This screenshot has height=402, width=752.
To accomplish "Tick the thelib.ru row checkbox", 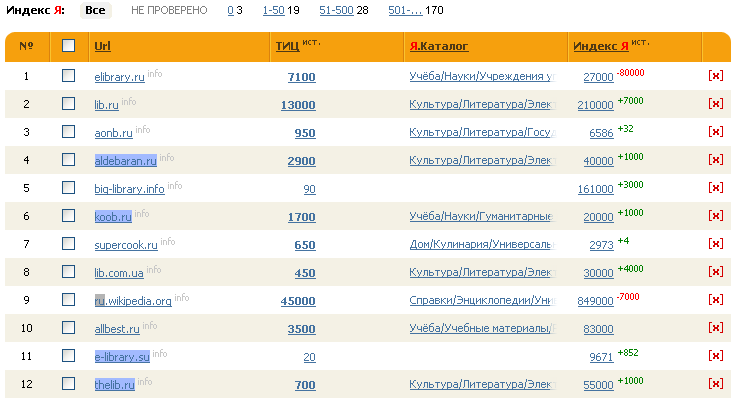I will click(69, 383).
